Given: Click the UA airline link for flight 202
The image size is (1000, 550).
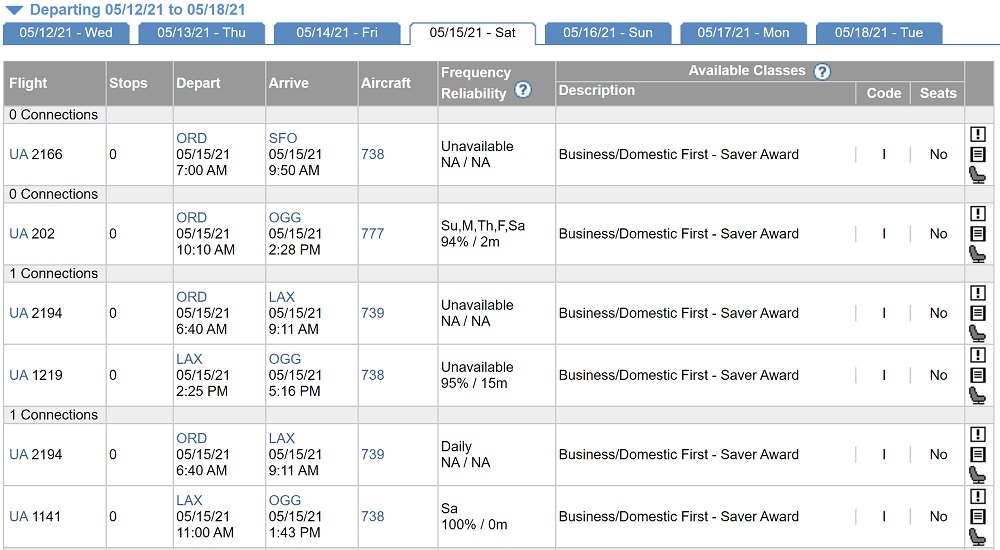Looking at the screenshot, I should click(x=18, y=234).
